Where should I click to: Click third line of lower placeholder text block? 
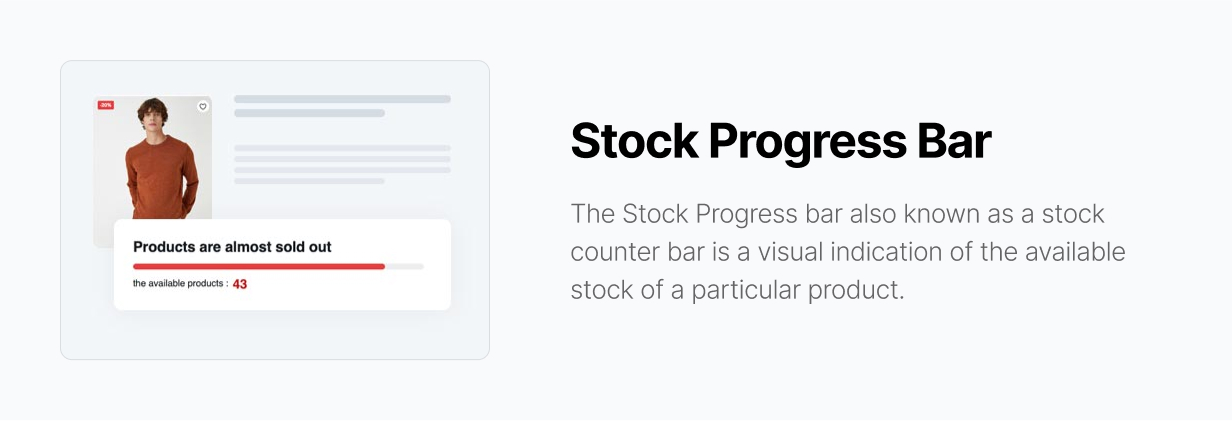pyautogui.click(x=342, y=170)
